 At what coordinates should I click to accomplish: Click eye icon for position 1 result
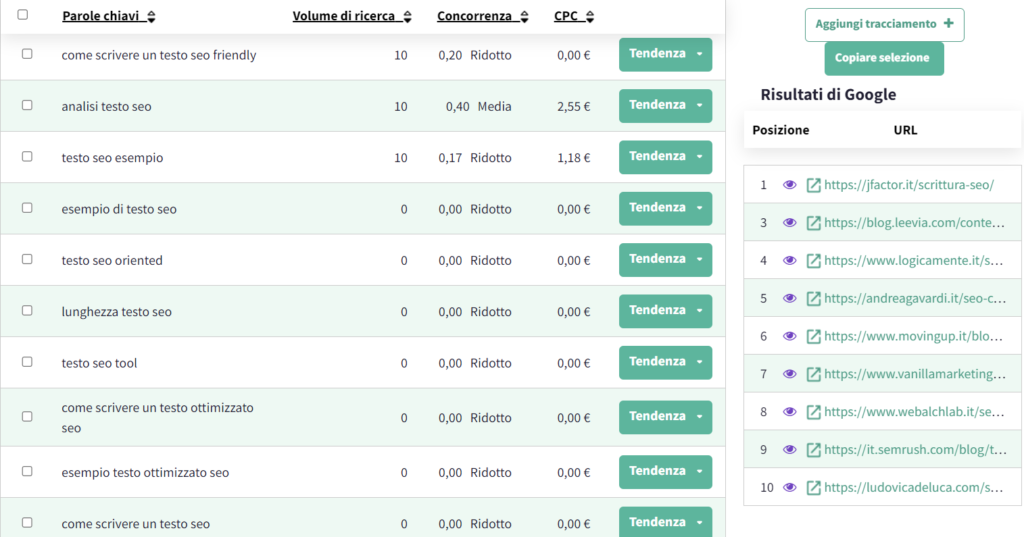coord(789,185)
